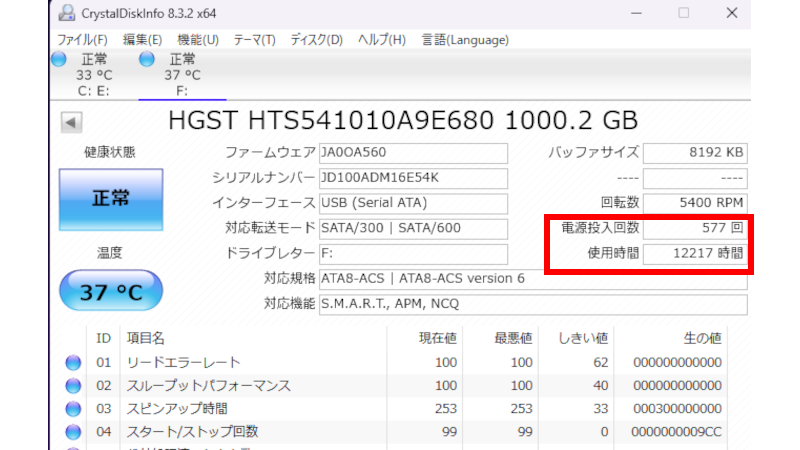
Task: Click the 正常 health status button
Action: tap(111, 199)
